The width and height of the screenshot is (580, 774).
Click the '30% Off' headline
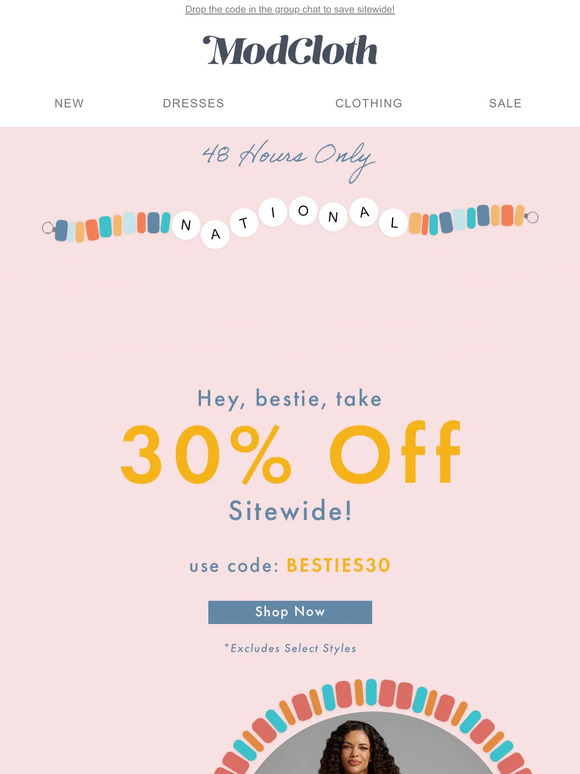point(290,453)
